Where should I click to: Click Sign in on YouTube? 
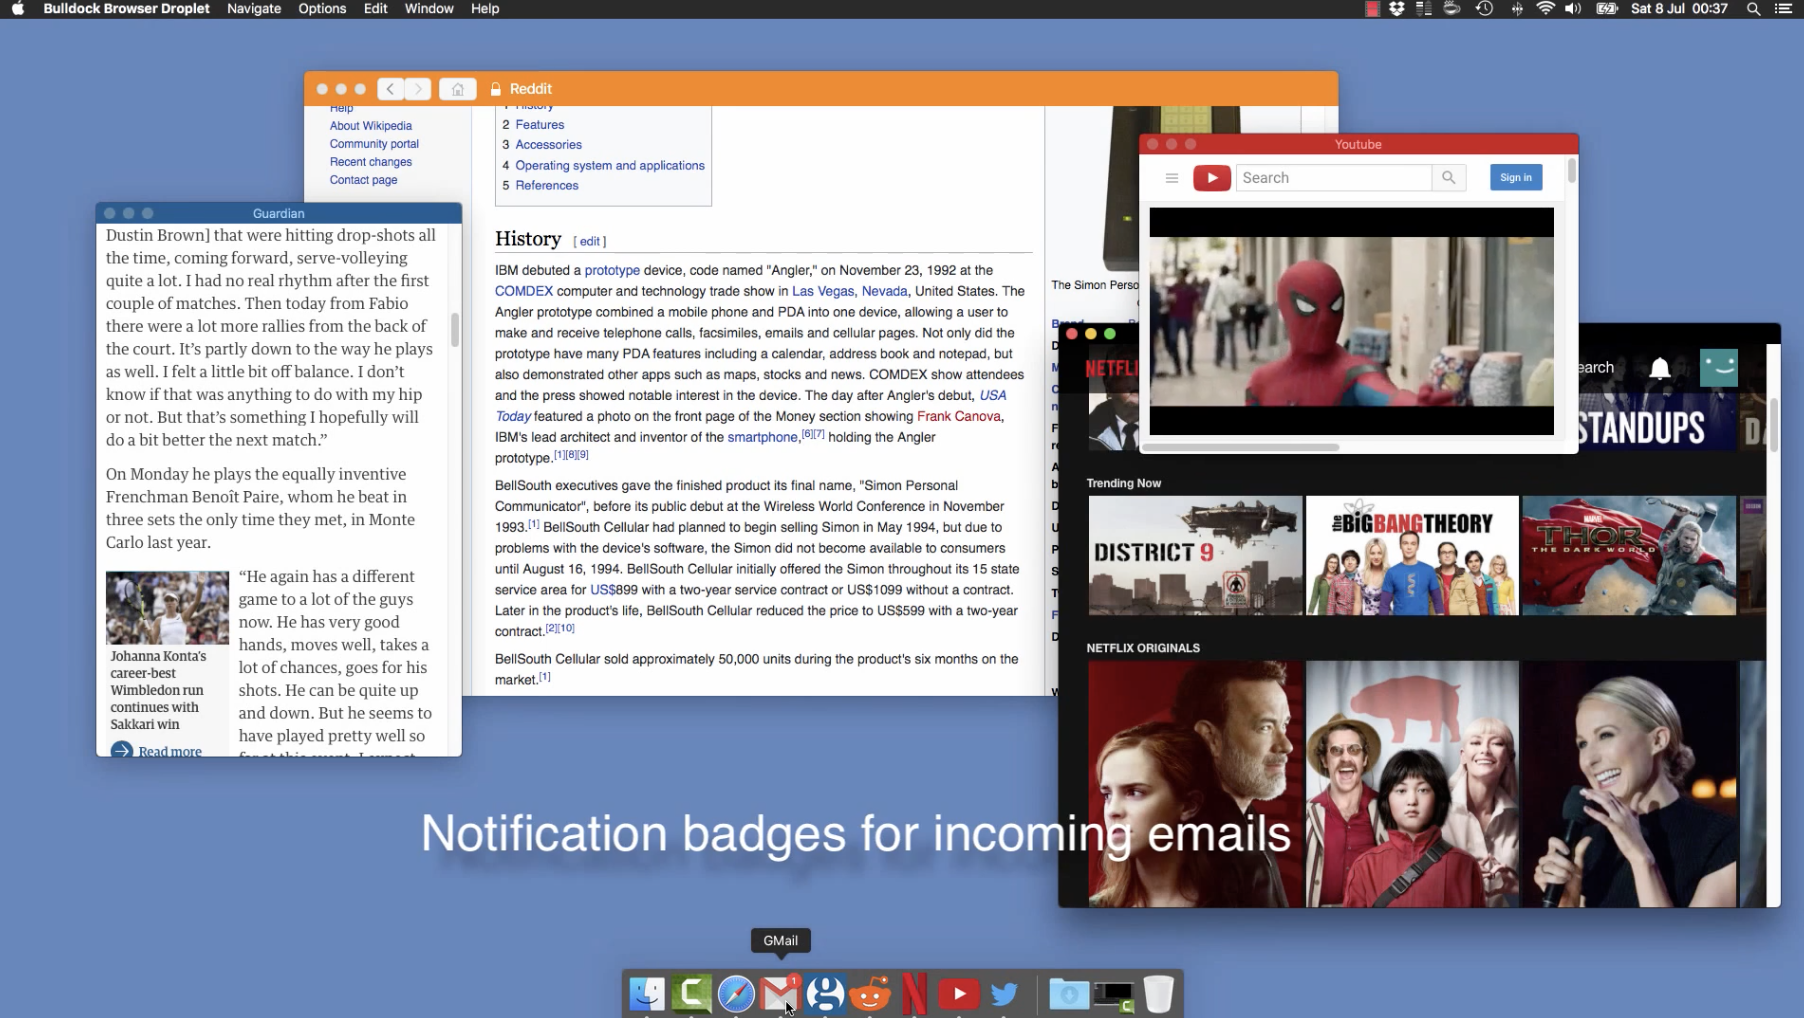(1516, 177)
